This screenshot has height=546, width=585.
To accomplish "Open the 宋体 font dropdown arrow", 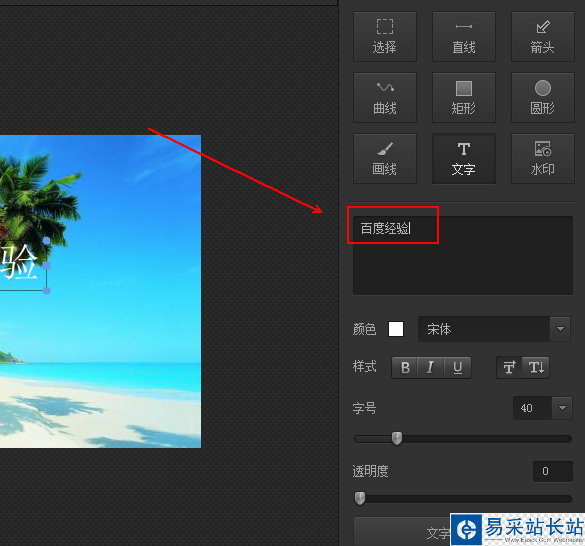I will [x=560, y=329].
